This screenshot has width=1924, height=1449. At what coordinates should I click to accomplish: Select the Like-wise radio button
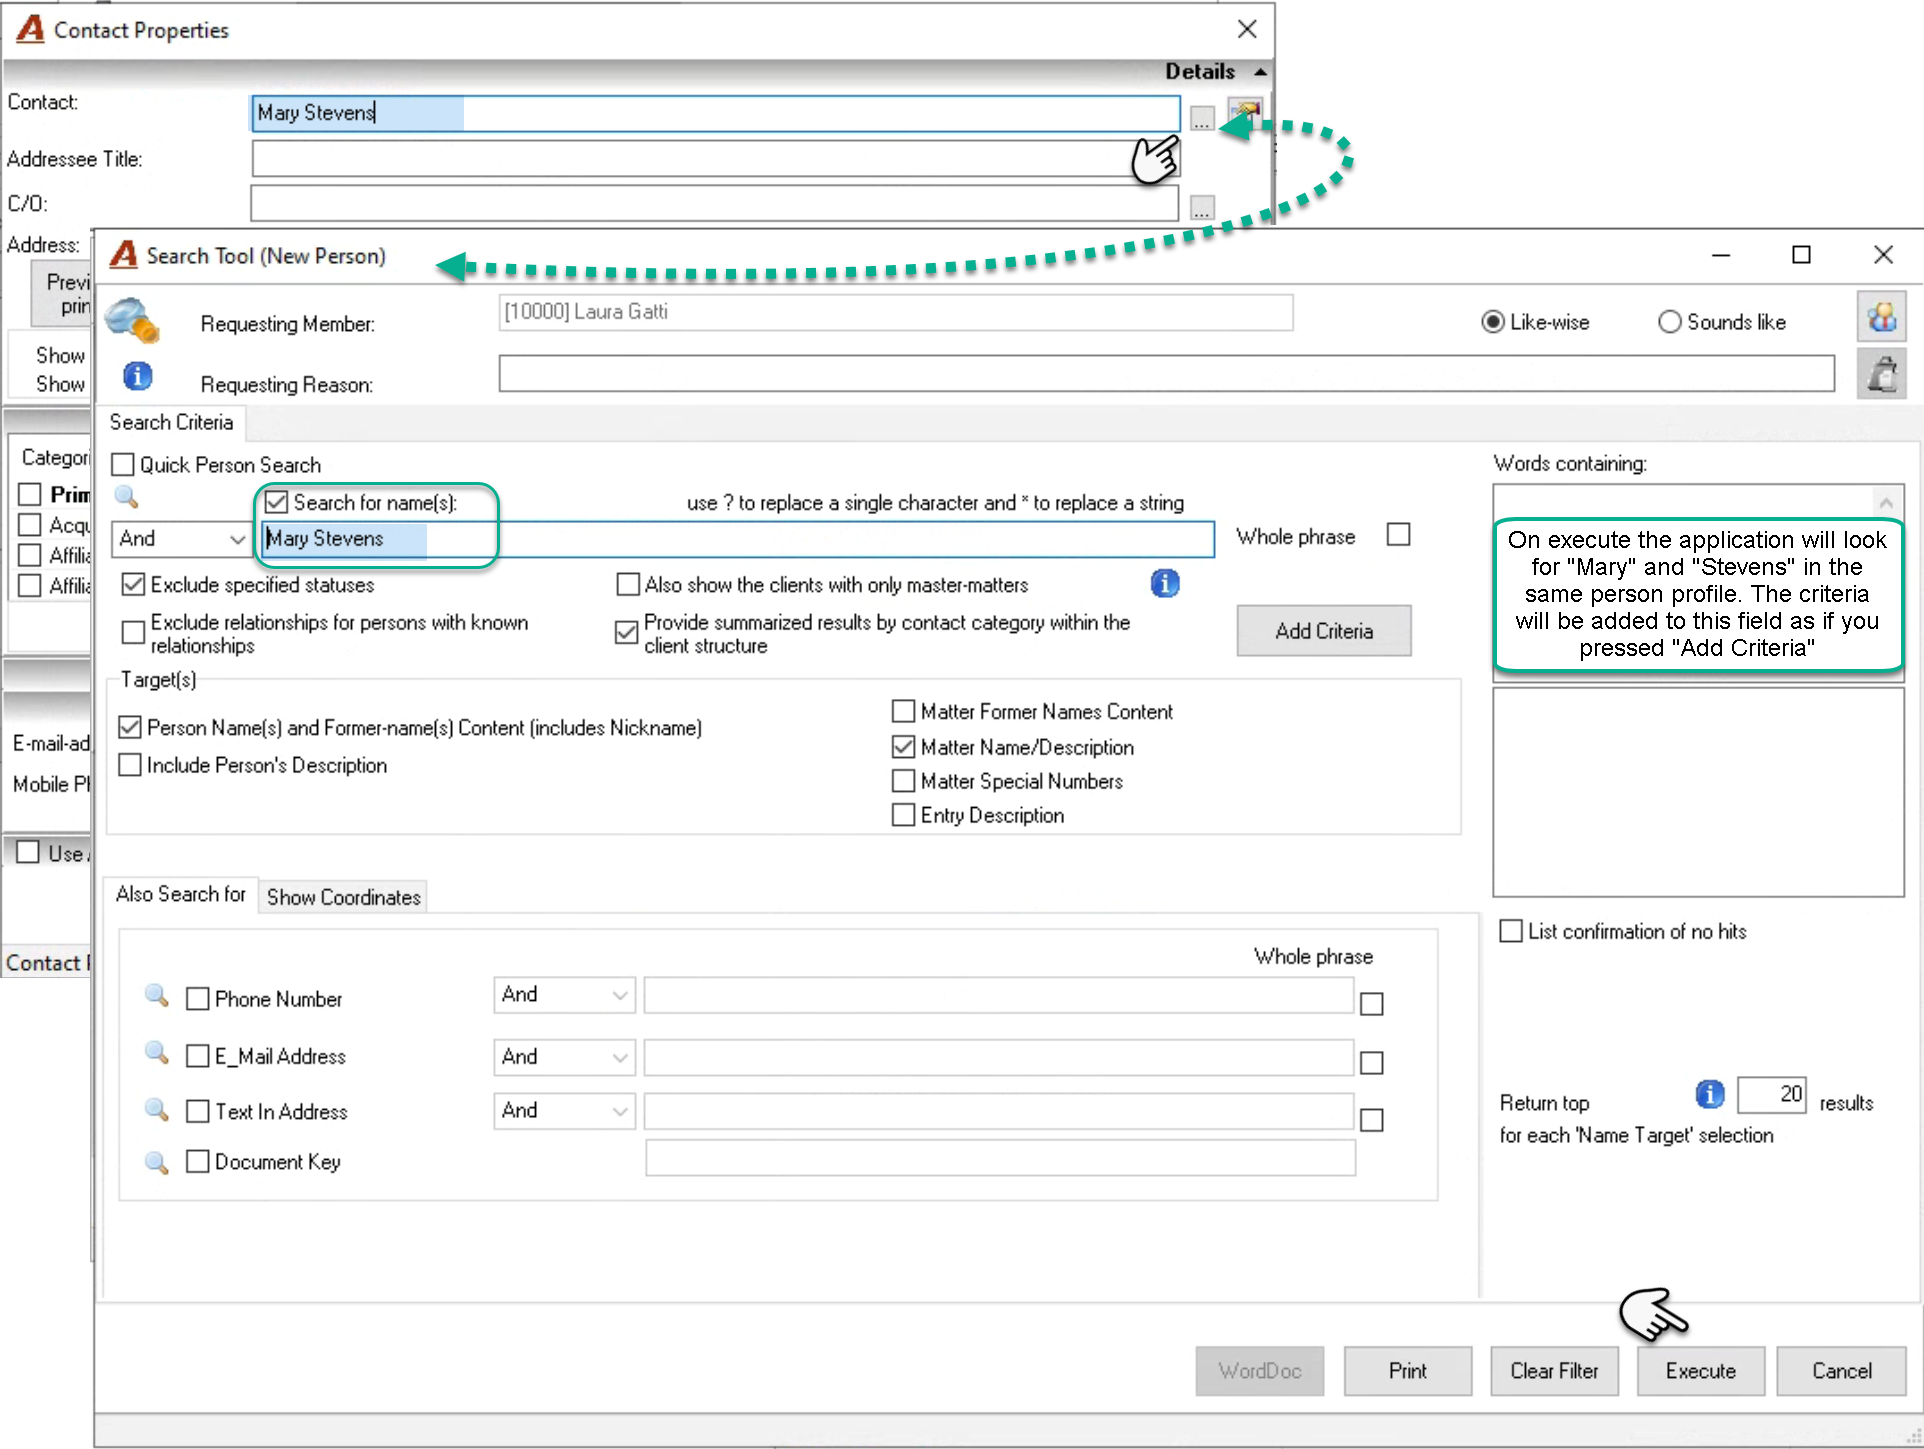(x=1493, y=322)
